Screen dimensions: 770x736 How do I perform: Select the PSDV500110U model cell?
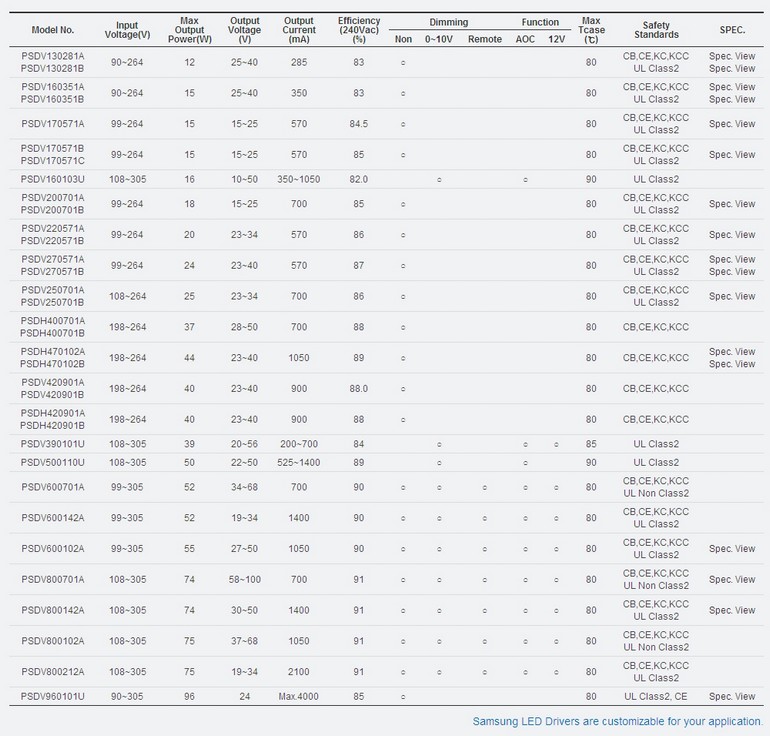tap(52, 463)
